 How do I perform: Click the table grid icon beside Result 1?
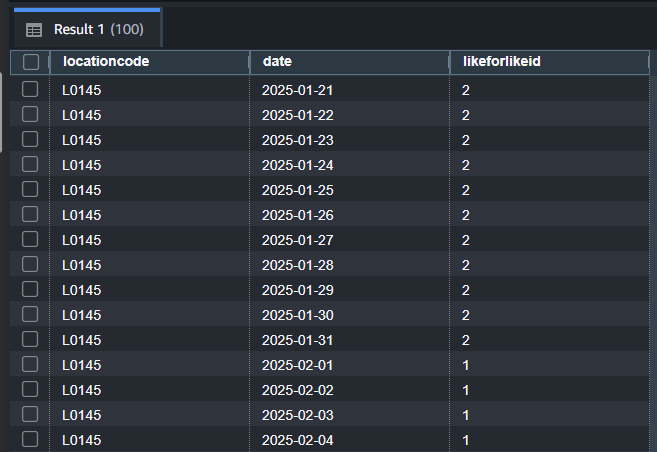point(34,30)
